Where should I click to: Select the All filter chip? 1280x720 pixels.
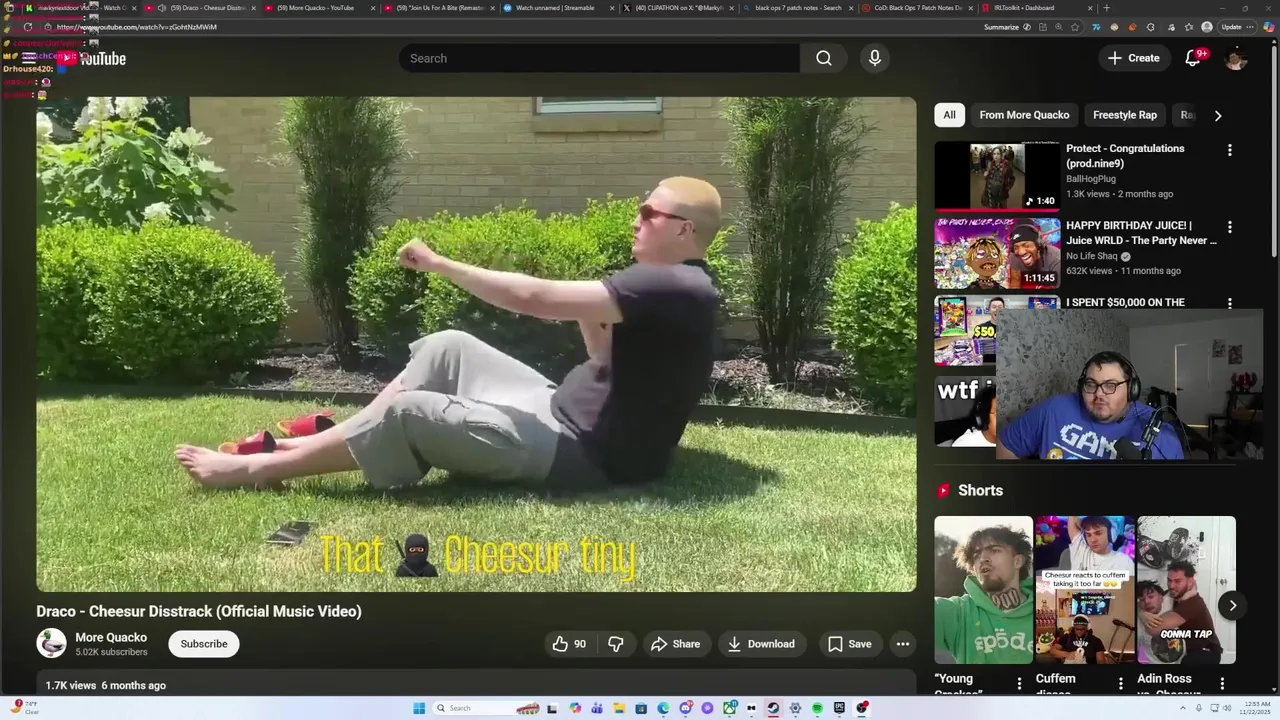tap(949, 115)
